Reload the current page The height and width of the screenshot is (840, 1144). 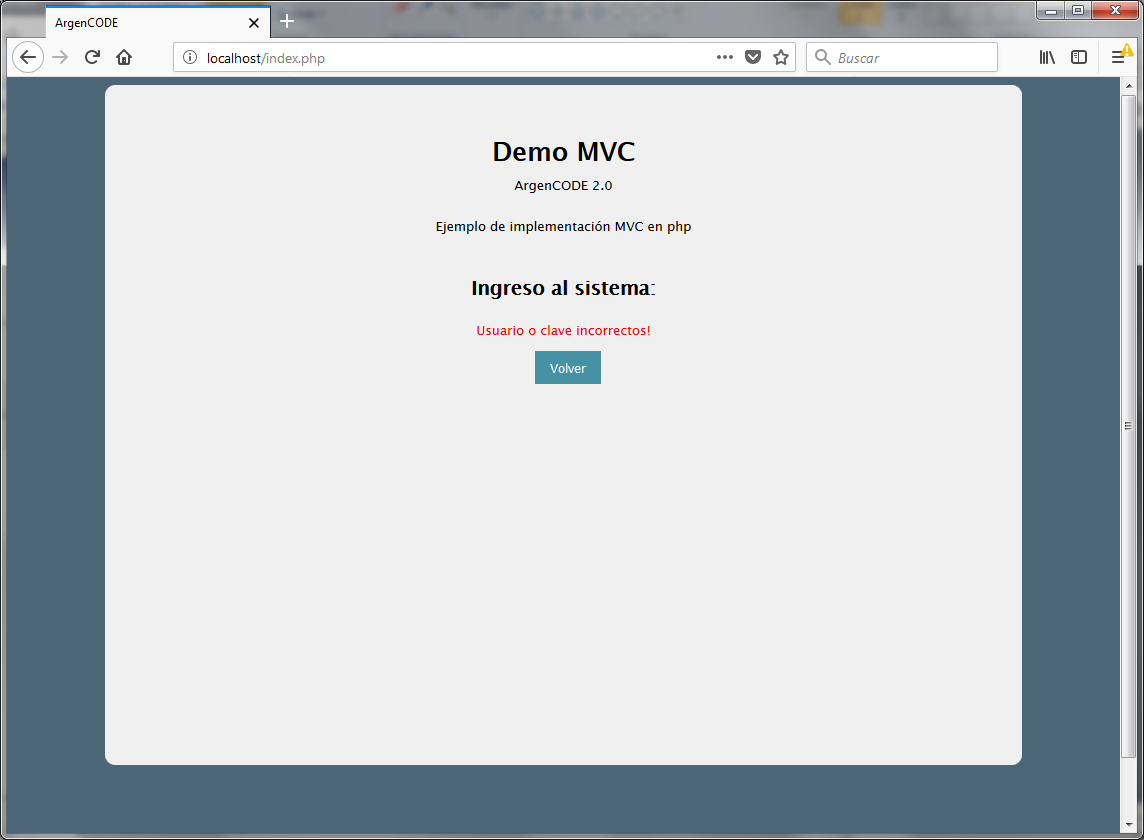pyautogui.click(x=91, y=57)
